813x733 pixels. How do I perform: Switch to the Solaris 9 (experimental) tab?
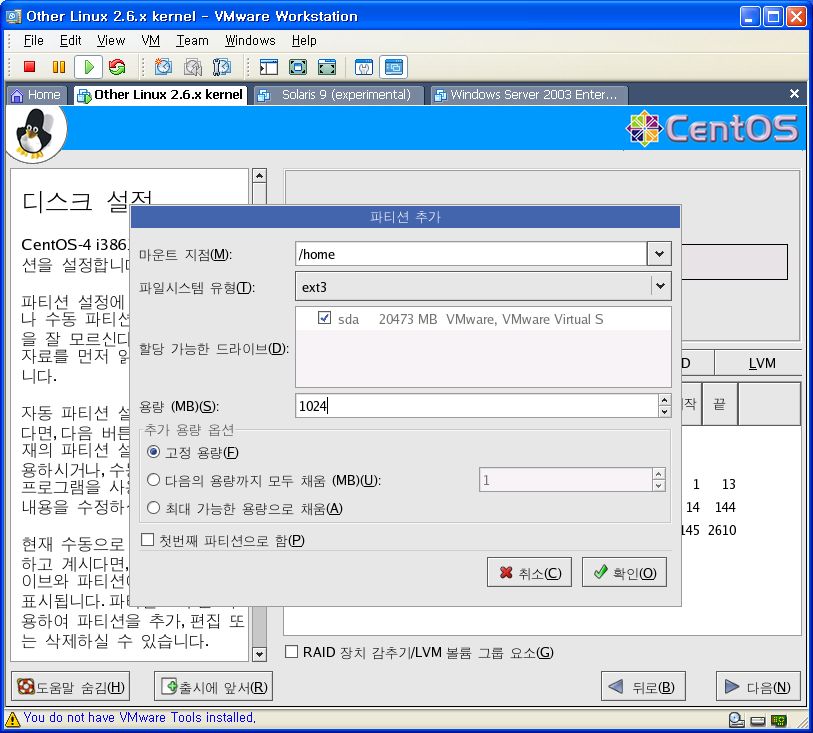point(338,95)
